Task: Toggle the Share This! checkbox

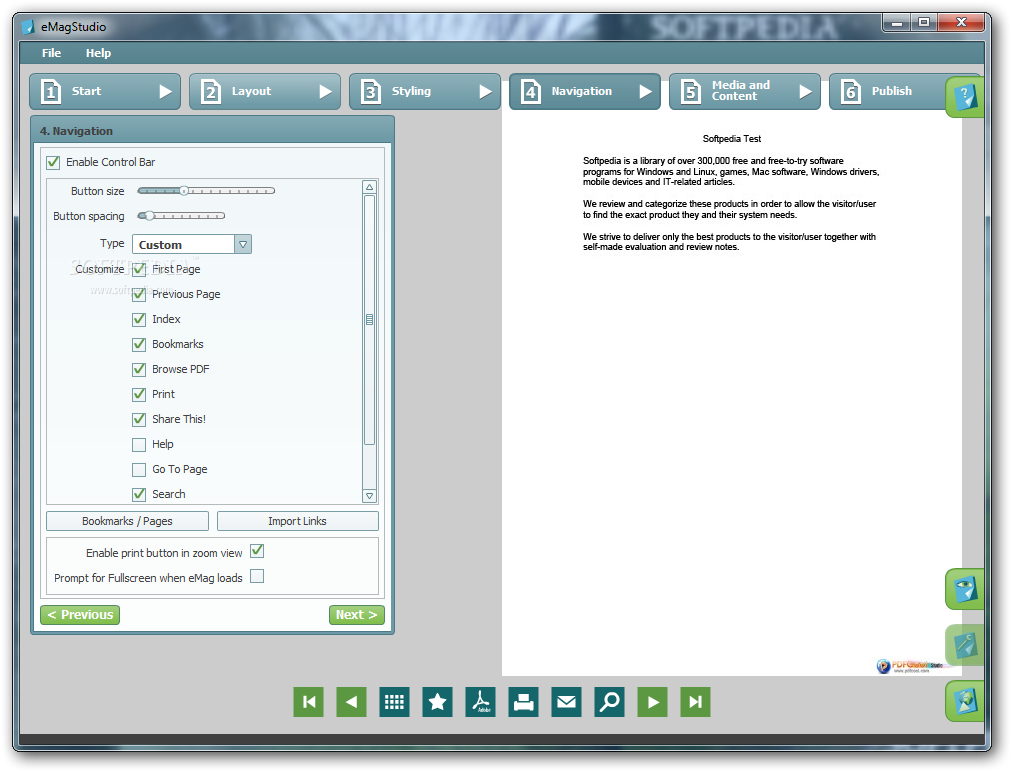Action: click(x=139, y=420)
